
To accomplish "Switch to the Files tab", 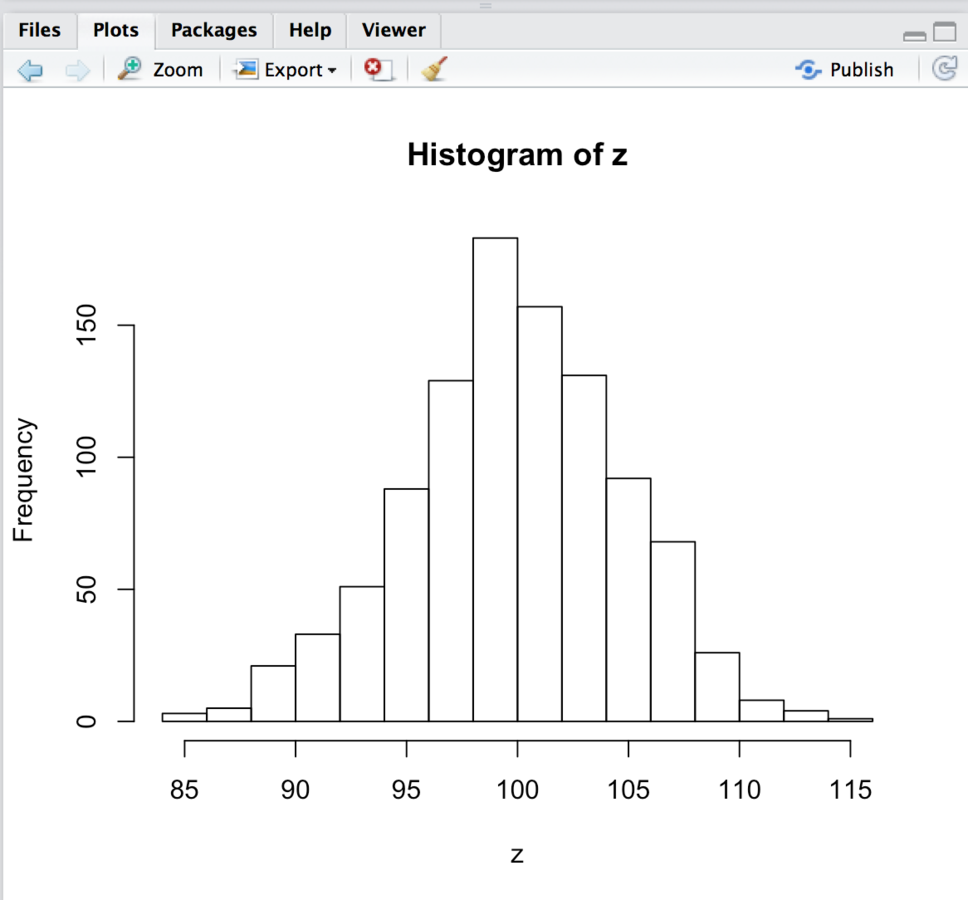I will pyautogui.click(x=40, y=30).
